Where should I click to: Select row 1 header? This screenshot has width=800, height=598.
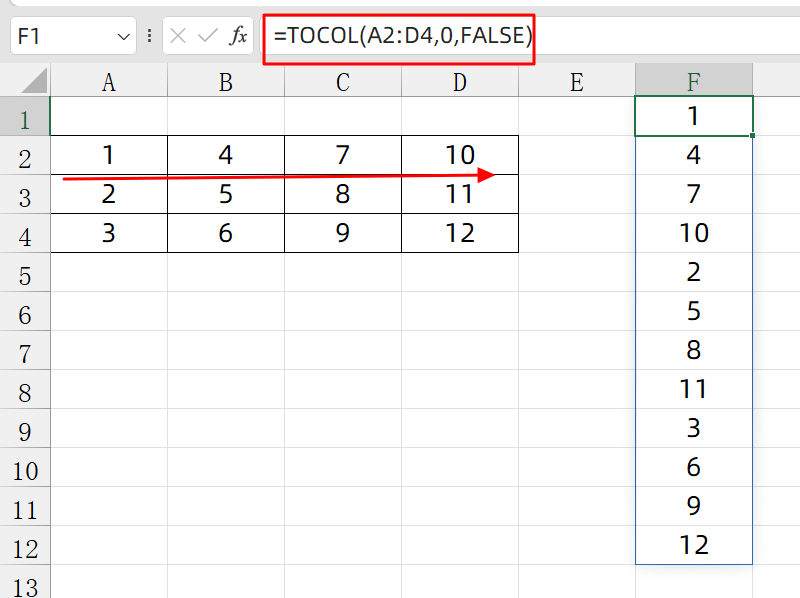click(25, 120)
